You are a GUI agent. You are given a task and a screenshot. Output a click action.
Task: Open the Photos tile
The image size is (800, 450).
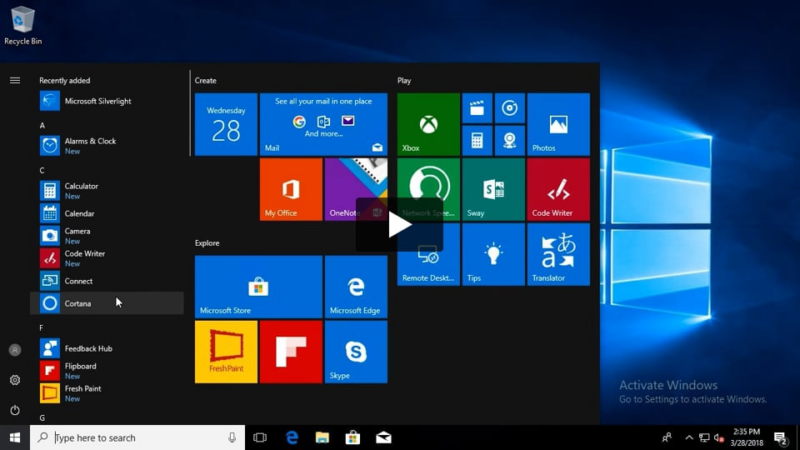(x=558, y=124)
